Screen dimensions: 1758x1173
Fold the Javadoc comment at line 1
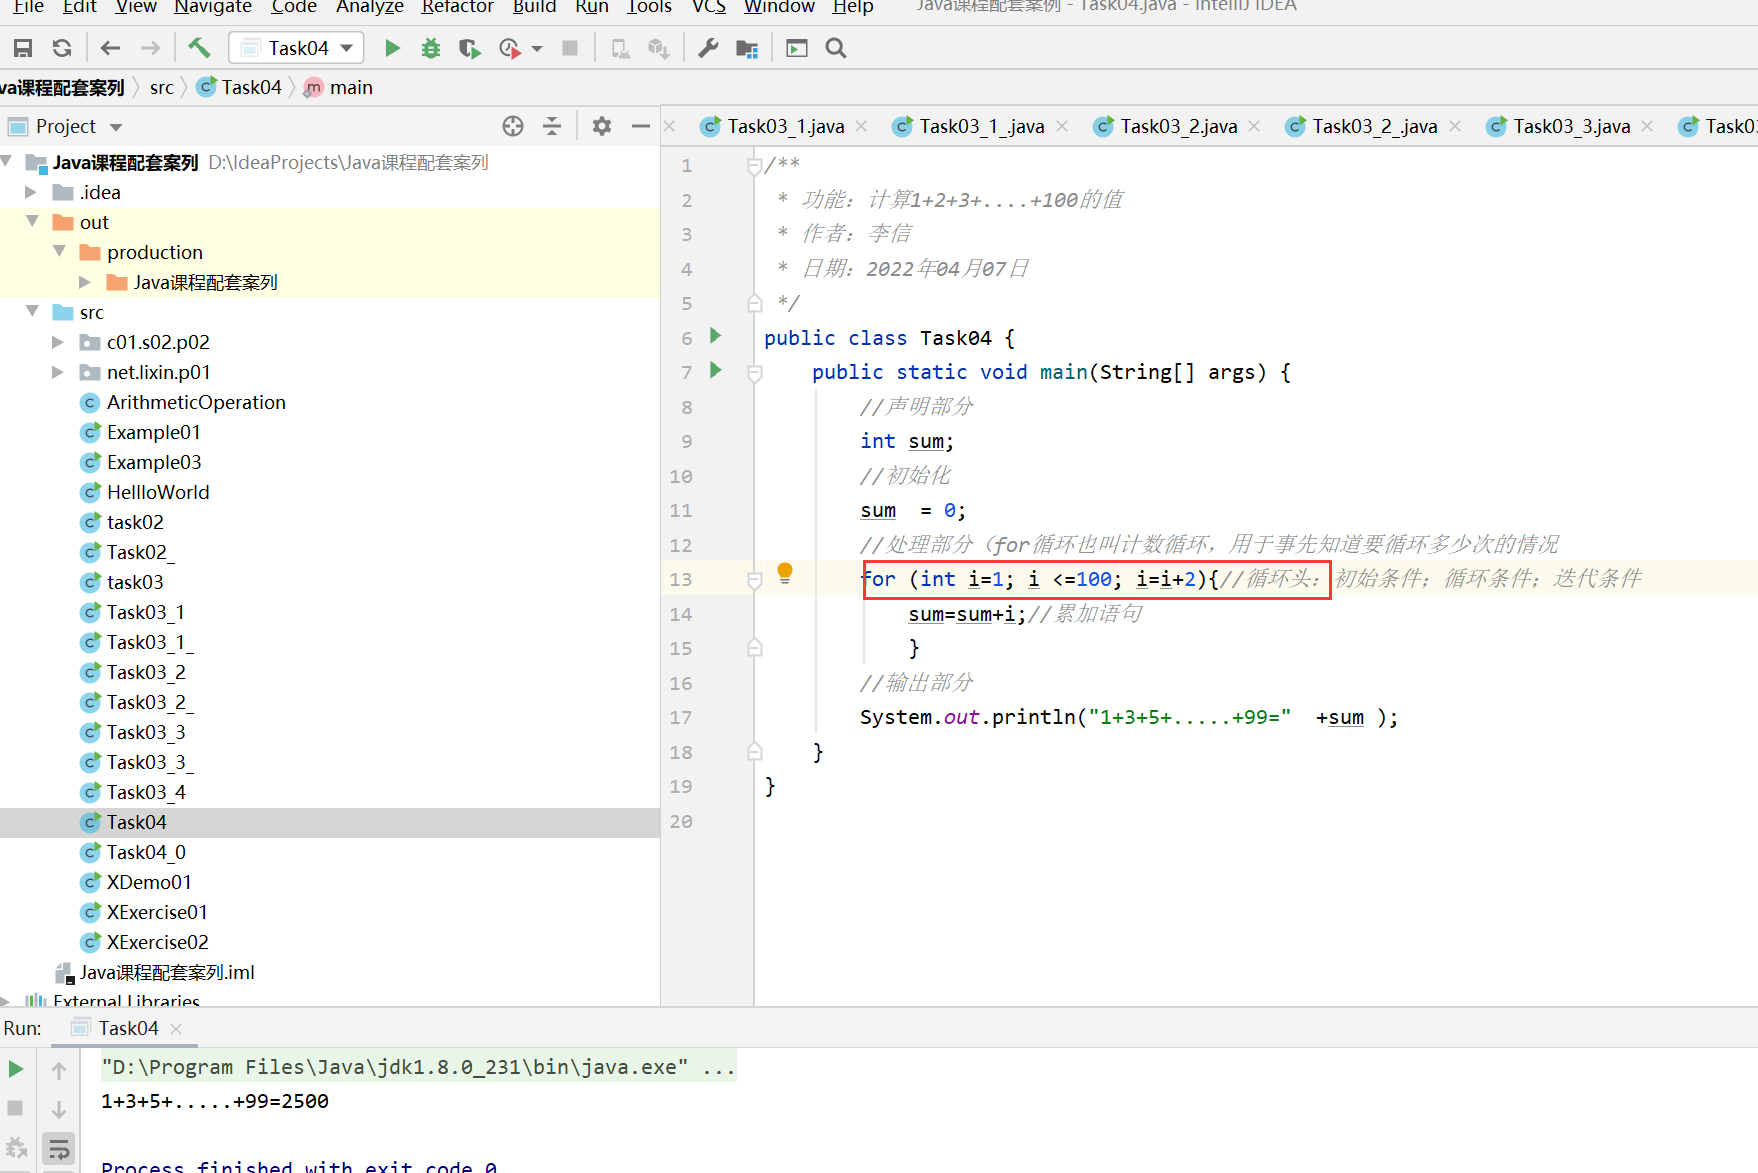[x=755, y=166]
